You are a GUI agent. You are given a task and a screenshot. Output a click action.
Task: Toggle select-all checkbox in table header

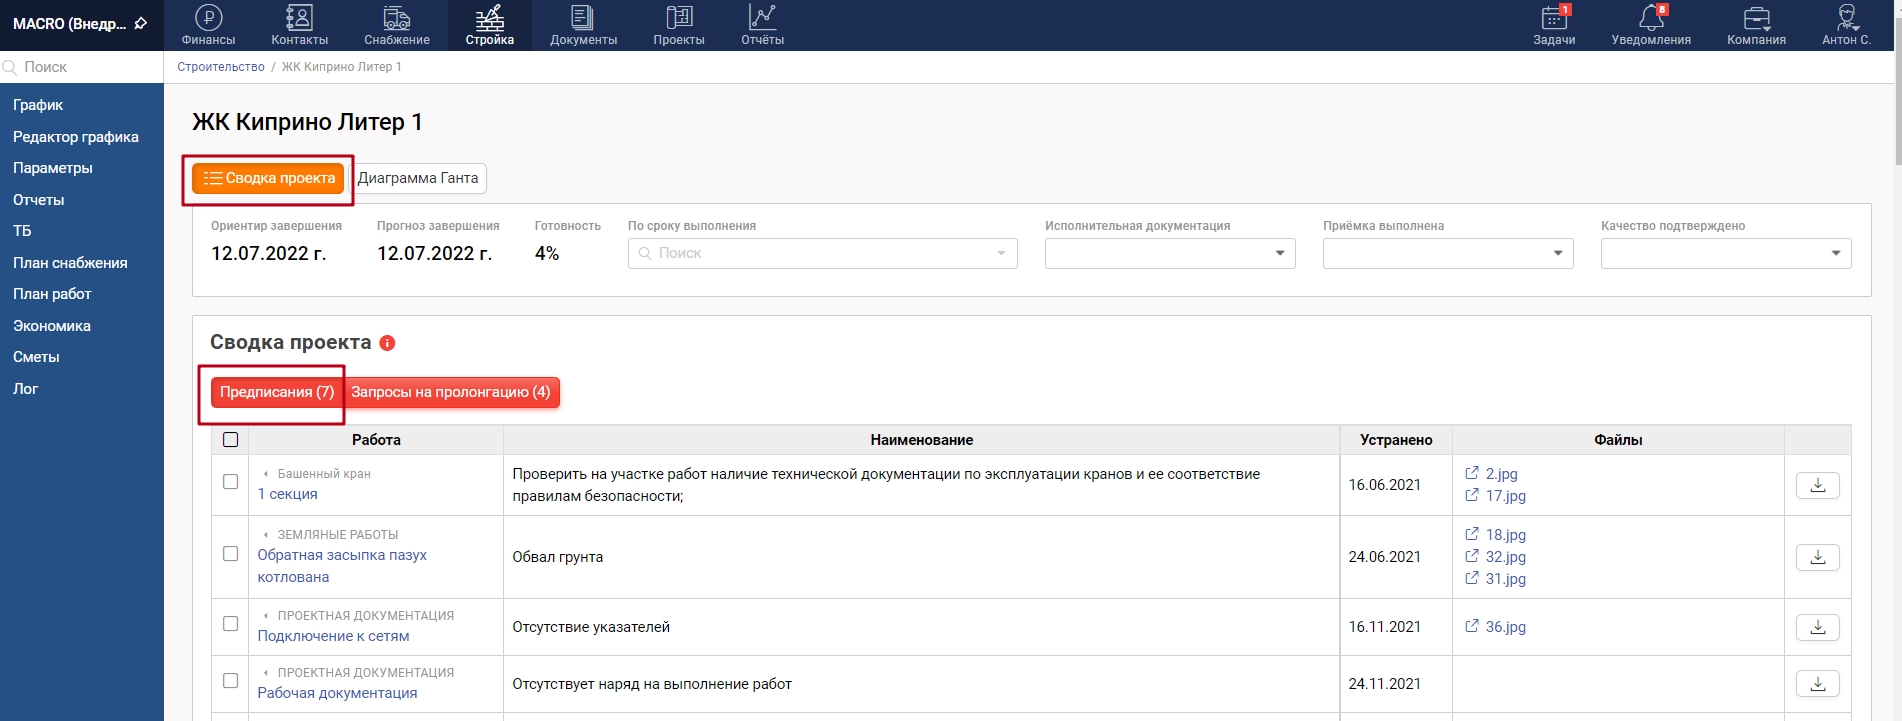click(x=231, y=440)
